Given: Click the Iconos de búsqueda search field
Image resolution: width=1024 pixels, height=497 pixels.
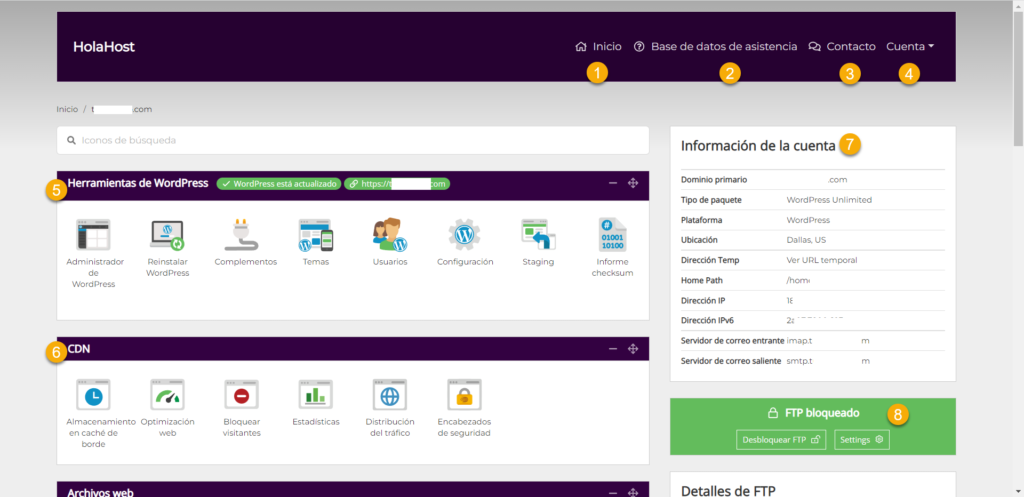Looking at the screenshot, I should [x=353, y=140].
